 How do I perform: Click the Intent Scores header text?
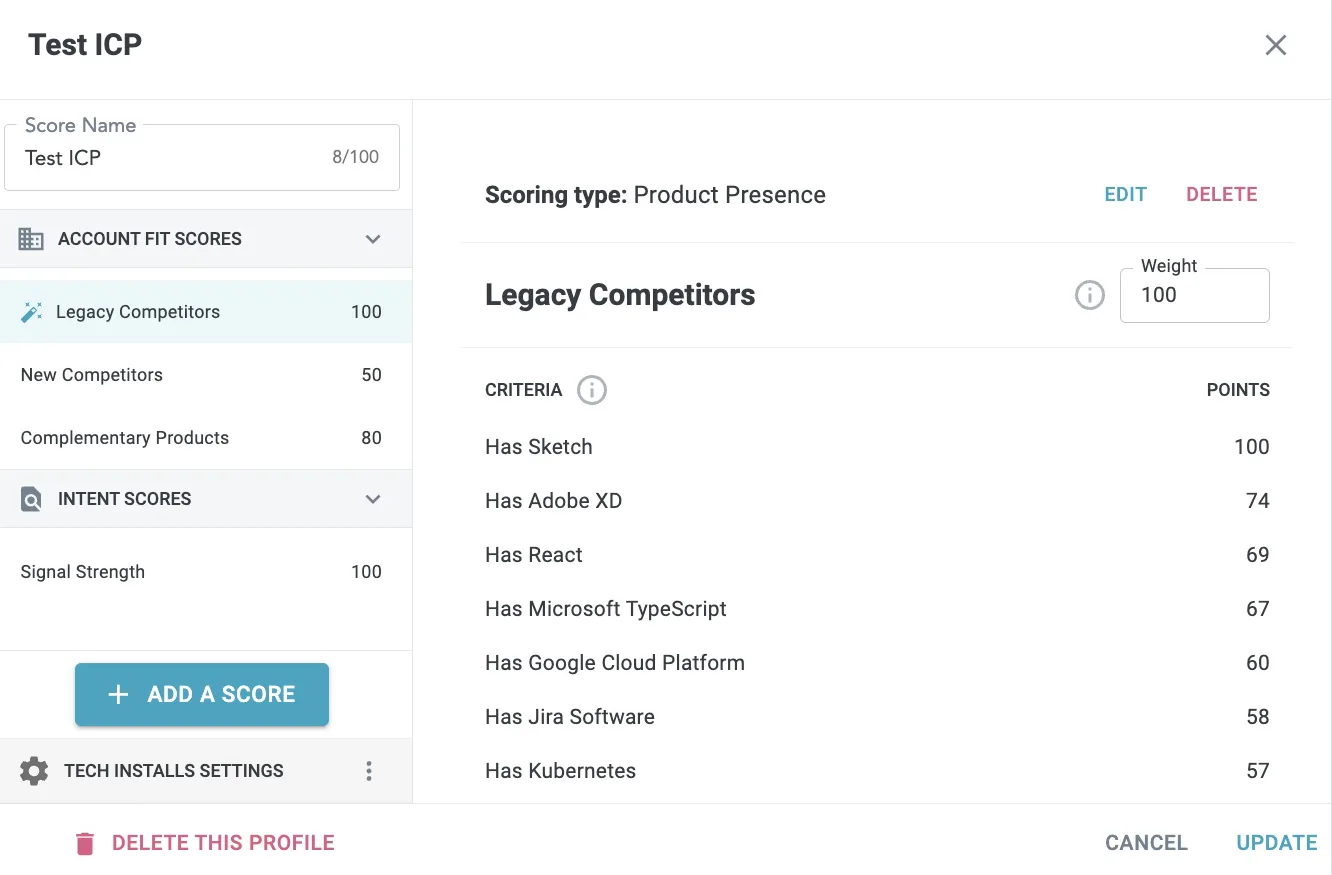tap(125, 499)
